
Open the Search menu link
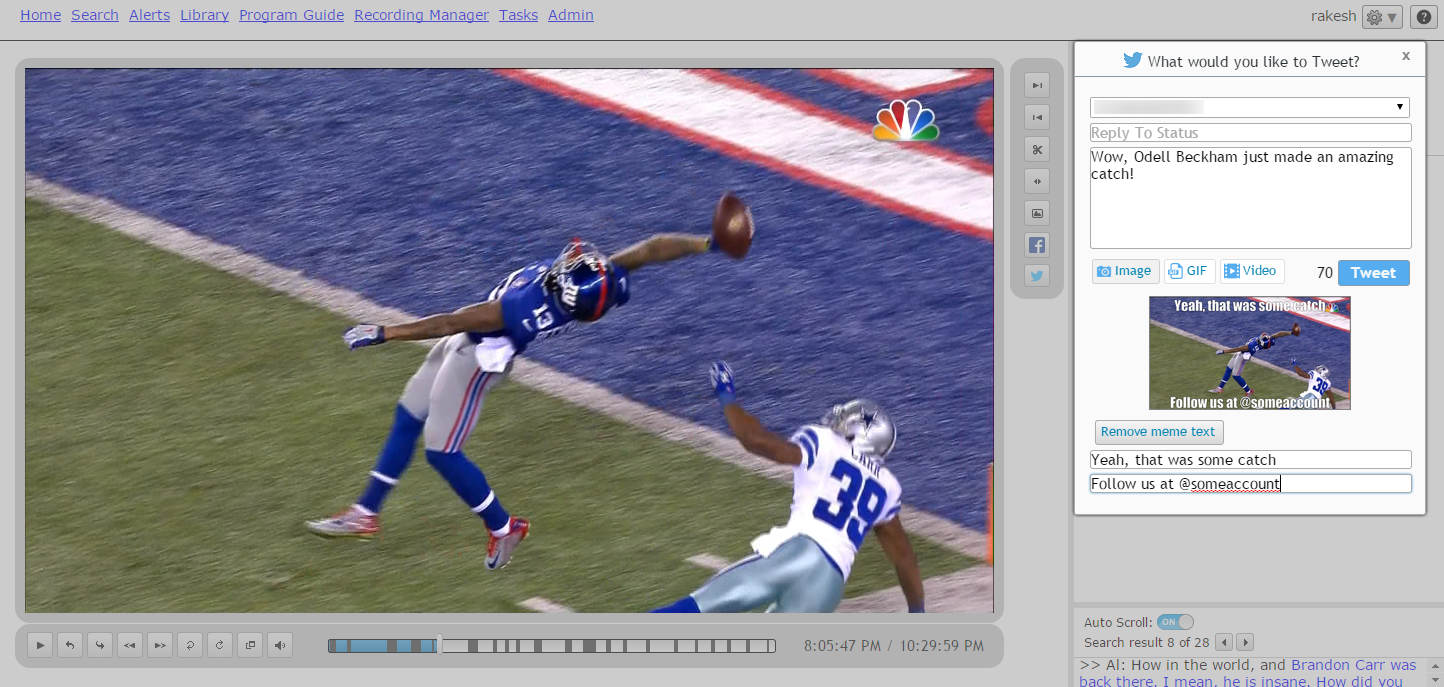tap(95, 15)
